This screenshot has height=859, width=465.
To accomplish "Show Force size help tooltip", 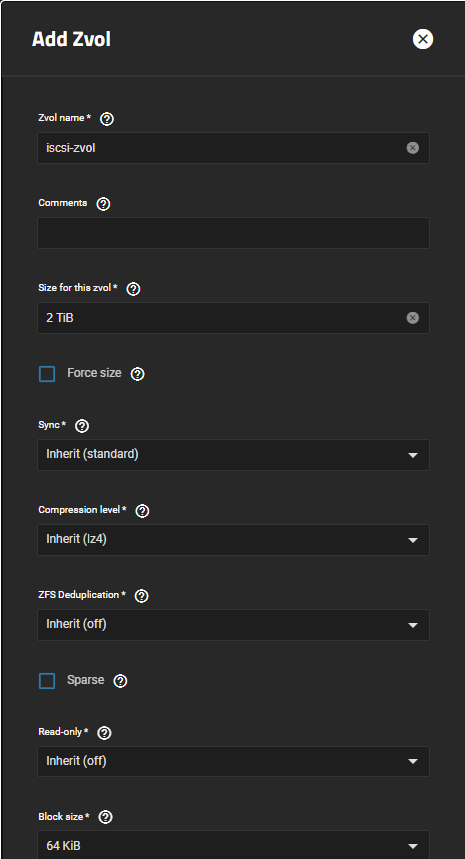I will click(137, 374).
